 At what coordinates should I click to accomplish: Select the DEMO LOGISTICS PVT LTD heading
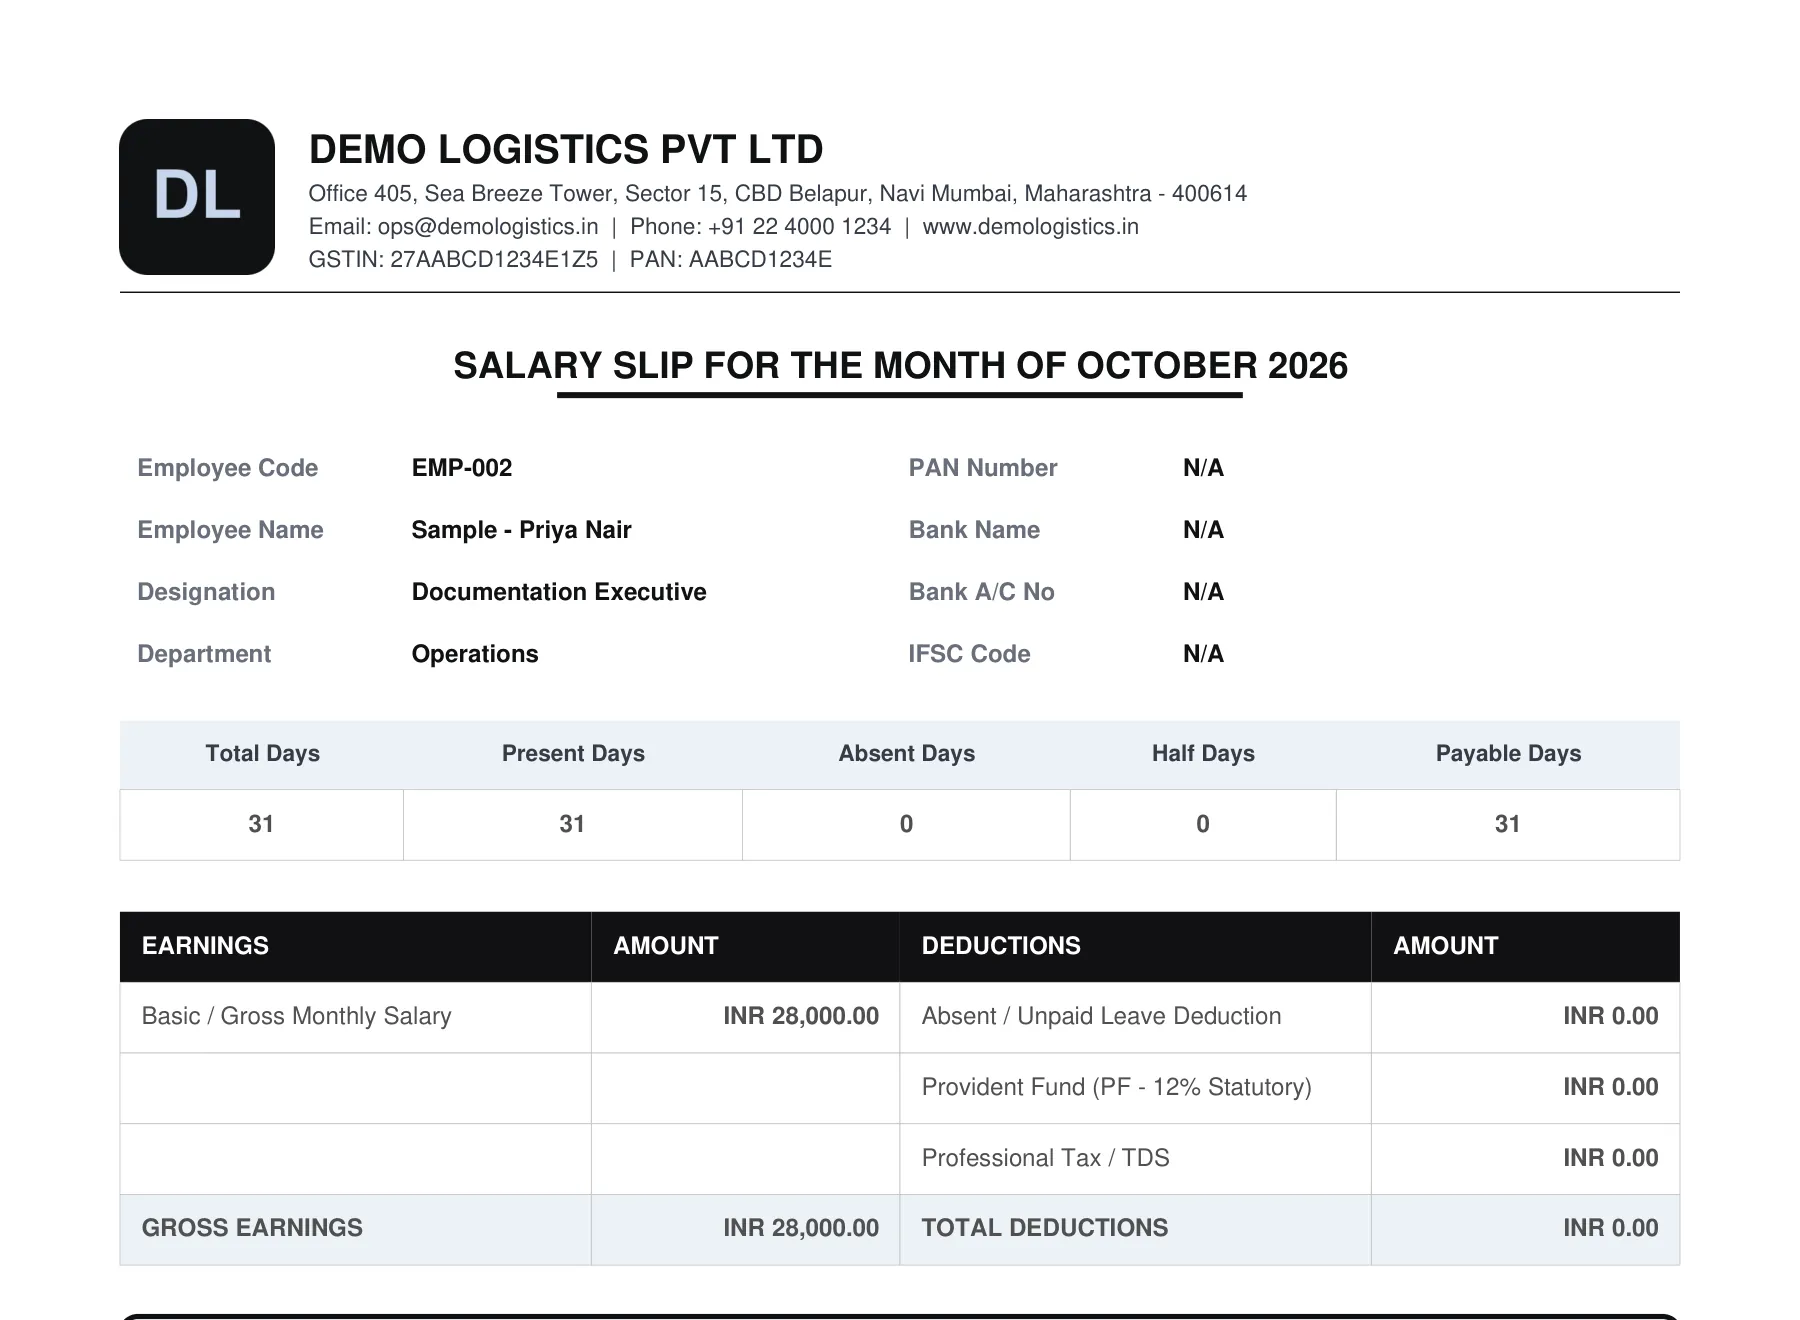point(566,150)
